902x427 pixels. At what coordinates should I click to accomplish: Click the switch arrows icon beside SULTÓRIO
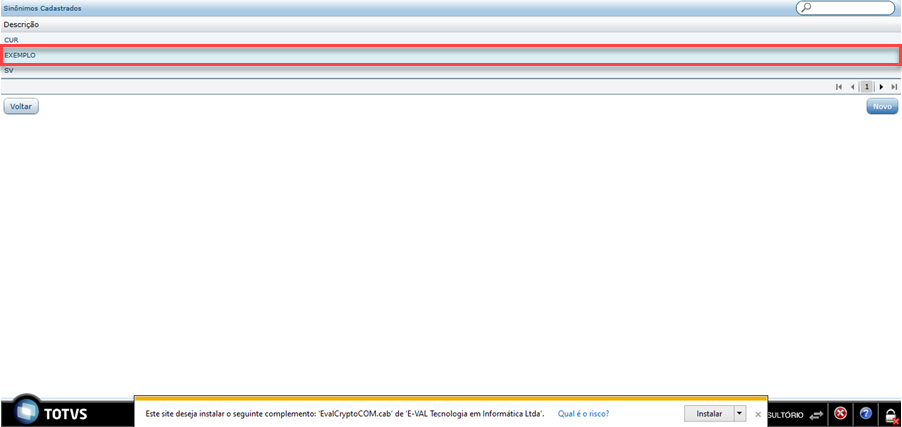(x=816, y=414)
